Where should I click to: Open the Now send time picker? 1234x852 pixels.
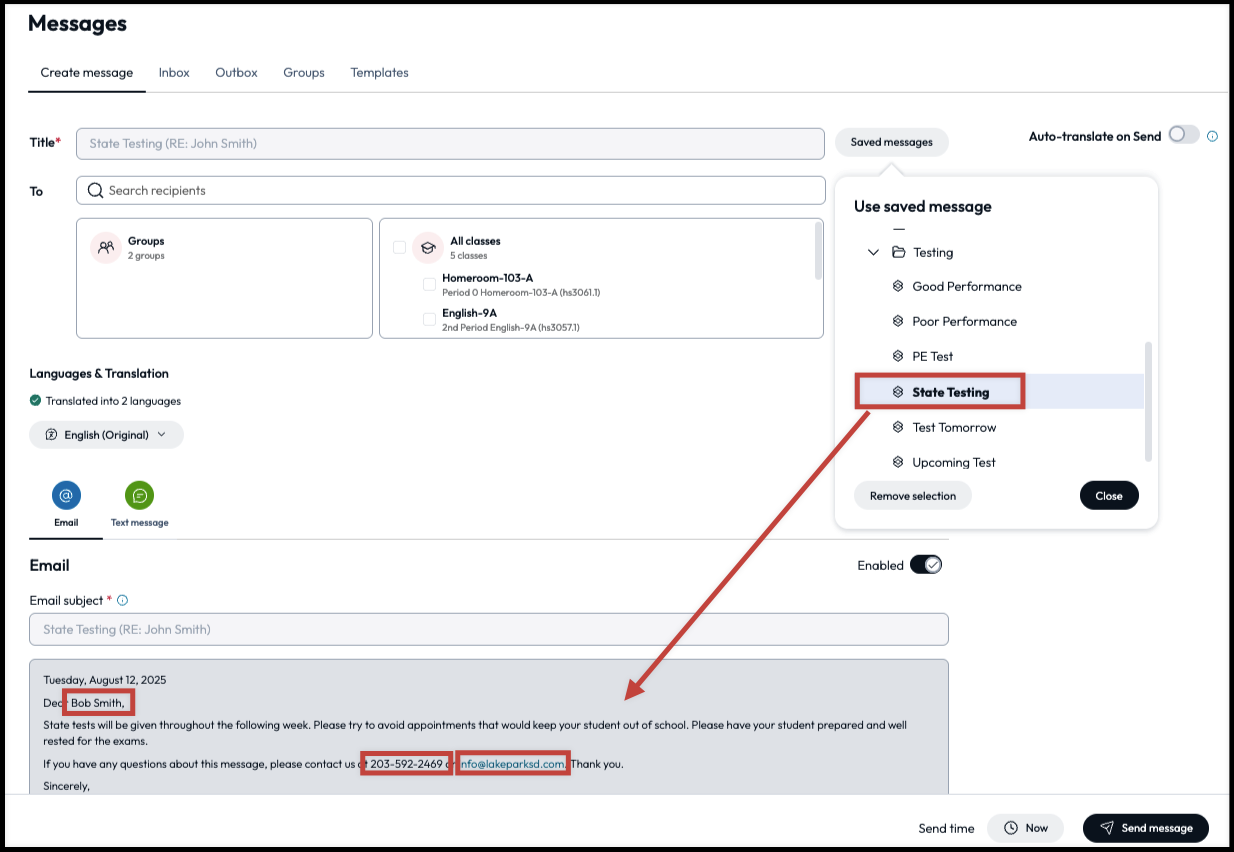1026,828
